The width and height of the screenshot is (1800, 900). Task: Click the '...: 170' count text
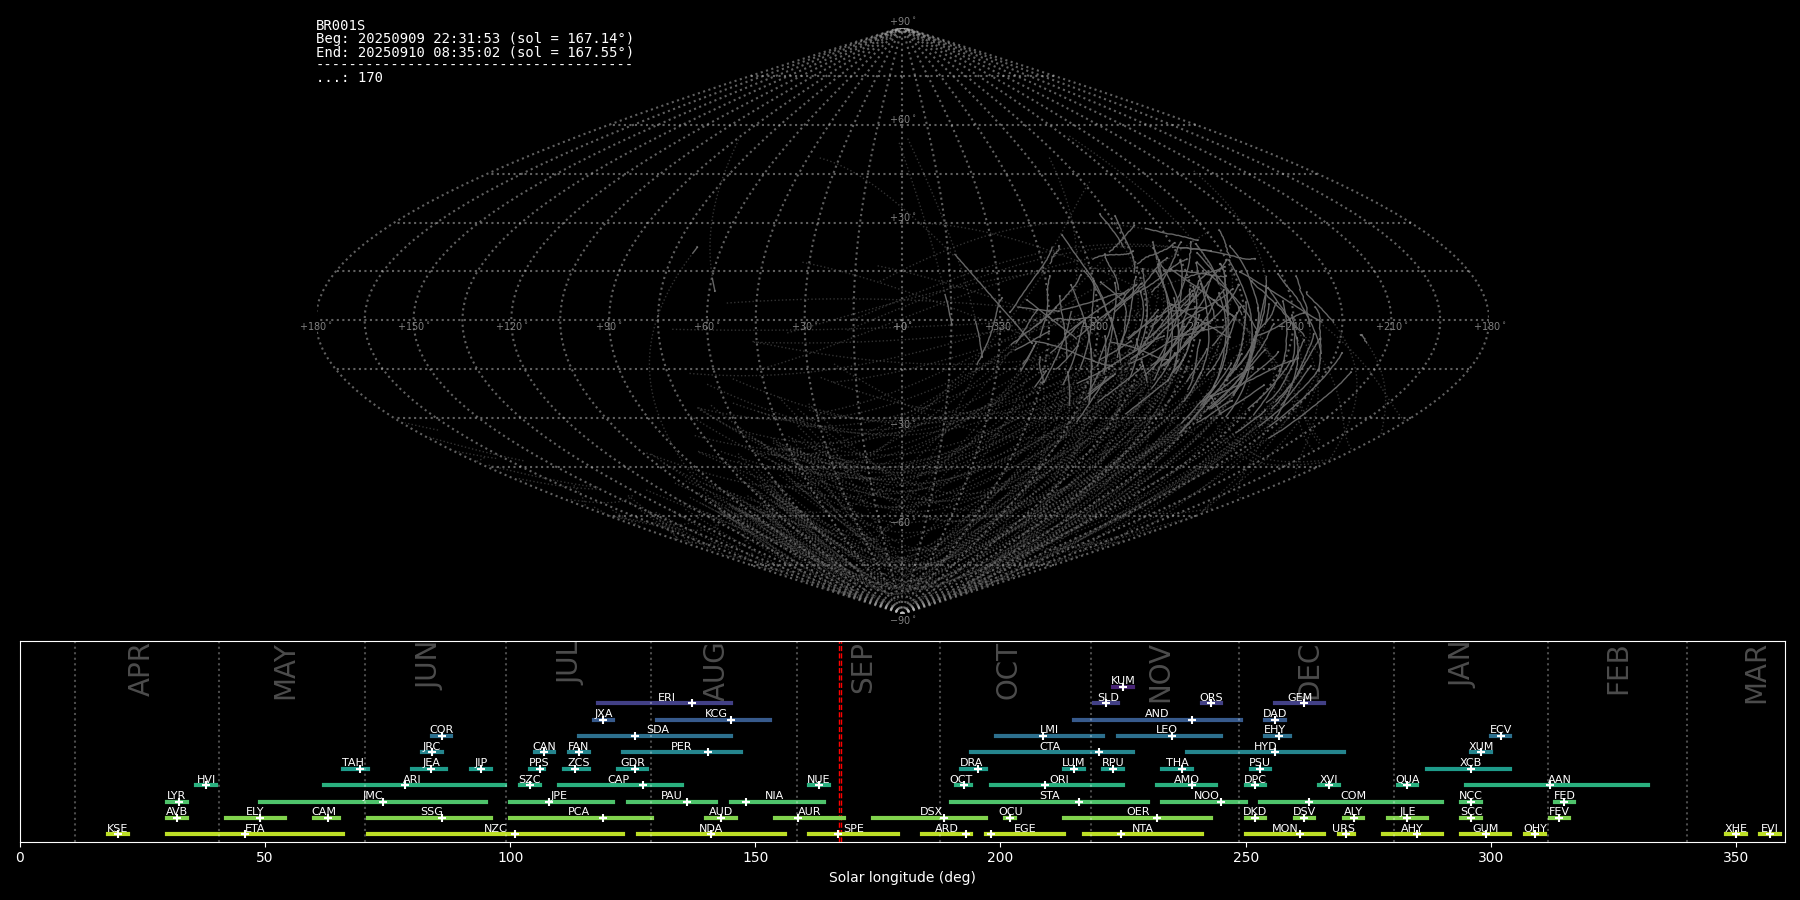click(349, 78)
